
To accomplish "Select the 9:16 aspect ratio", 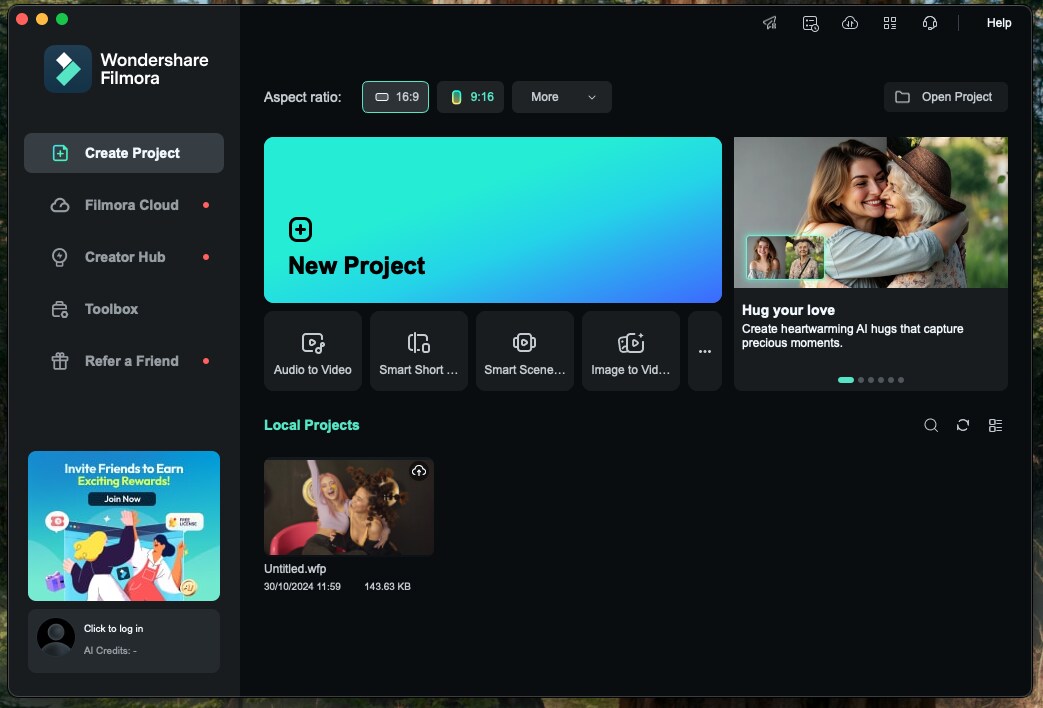I will coord(470,97).
